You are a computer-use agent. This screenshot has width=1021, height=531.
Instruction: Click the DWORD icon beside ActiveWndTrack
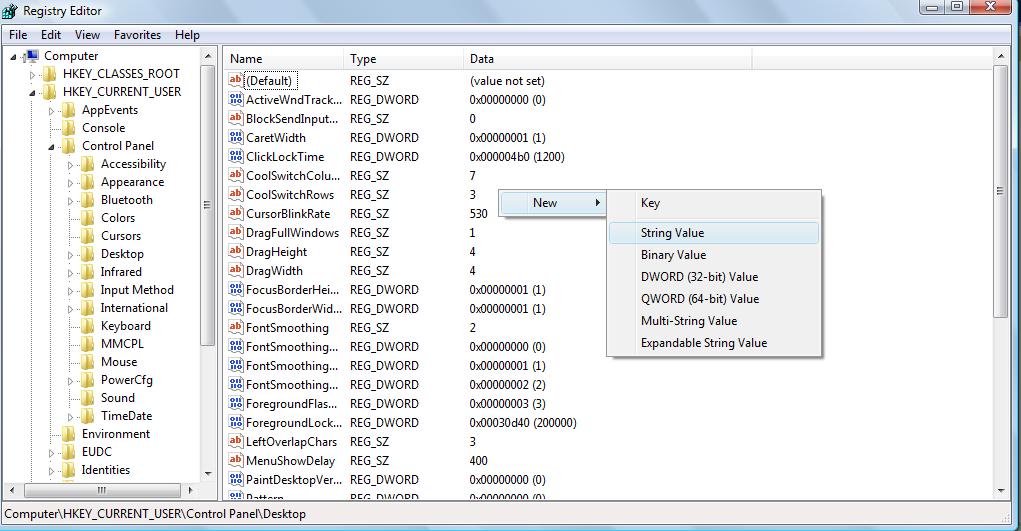236,99
